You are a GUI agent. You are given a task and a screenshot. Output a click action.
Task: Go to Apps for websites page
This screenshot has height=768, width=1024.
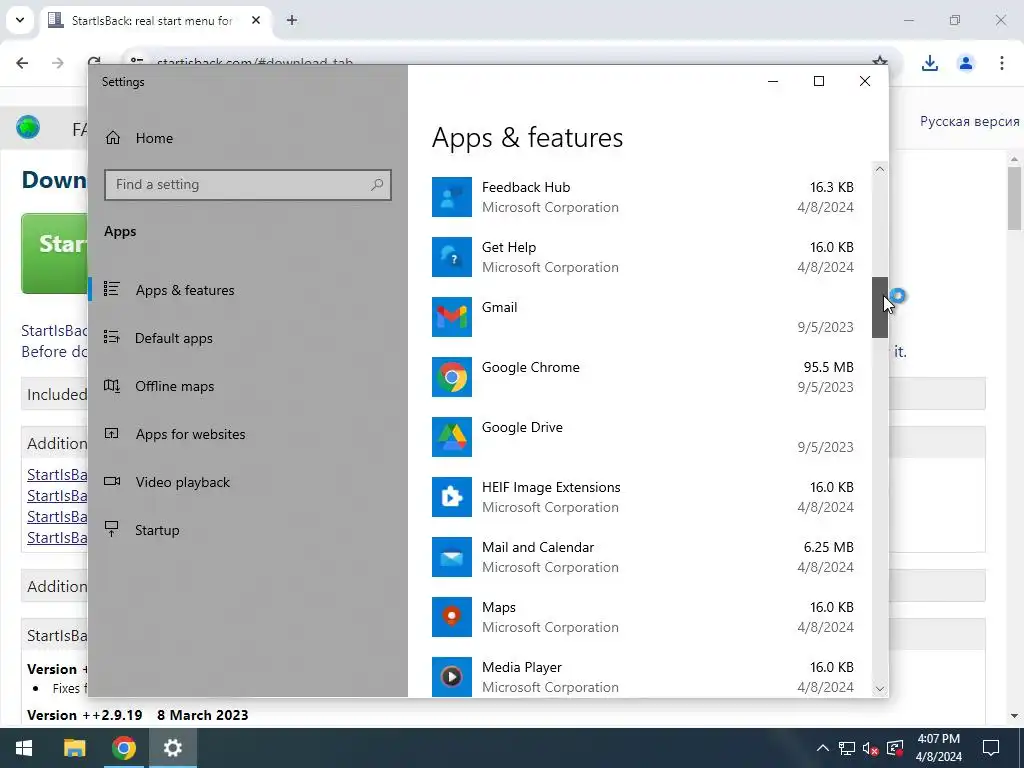point(190,434)
